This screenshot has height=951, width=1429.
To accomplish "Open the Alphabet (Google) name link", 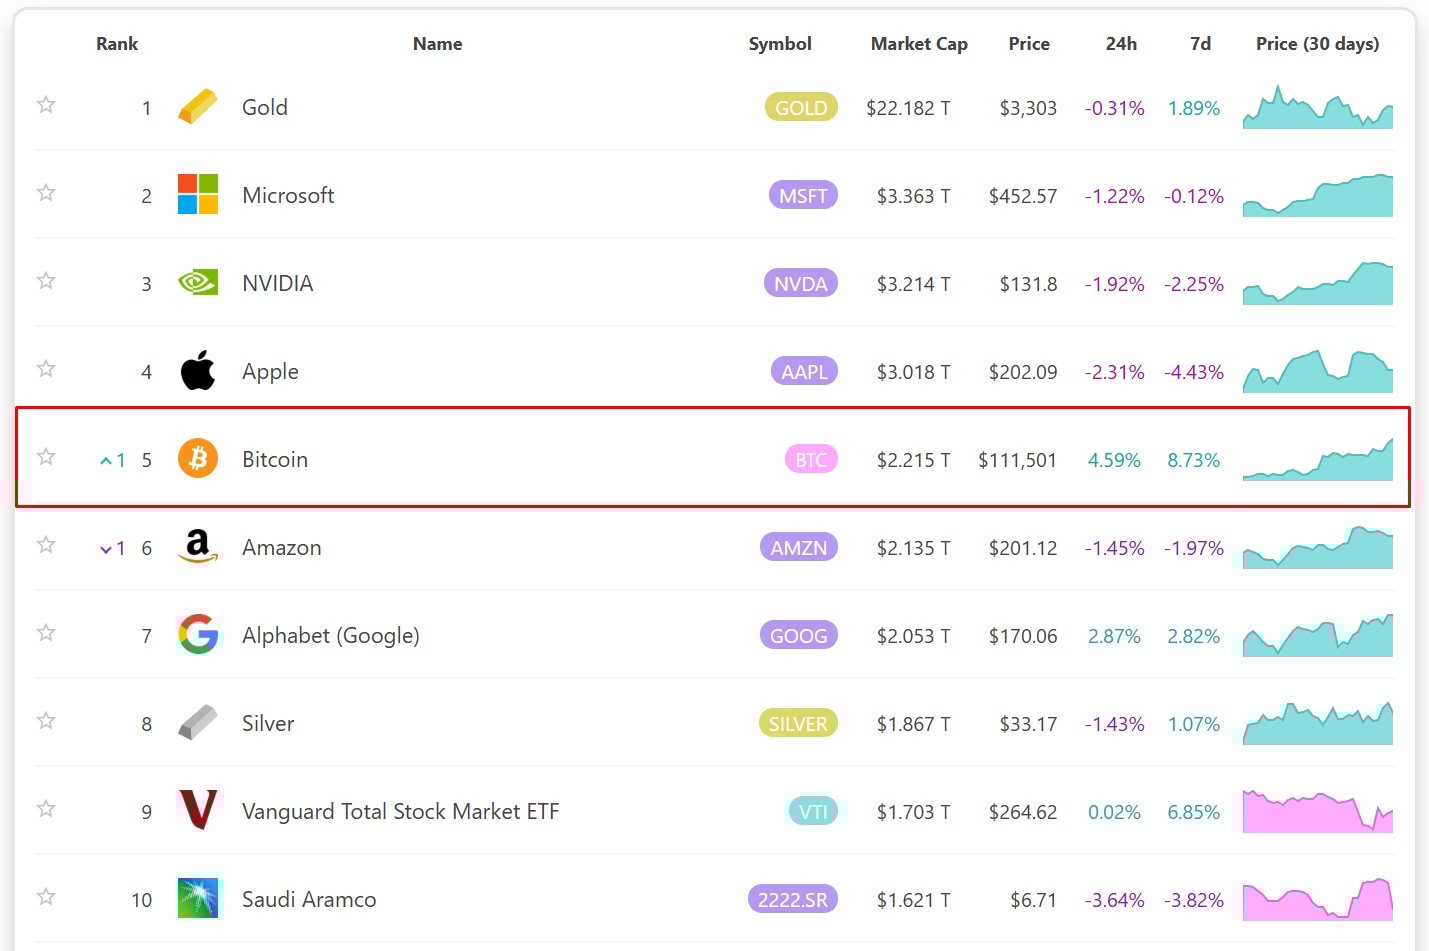I will [331, 635].
